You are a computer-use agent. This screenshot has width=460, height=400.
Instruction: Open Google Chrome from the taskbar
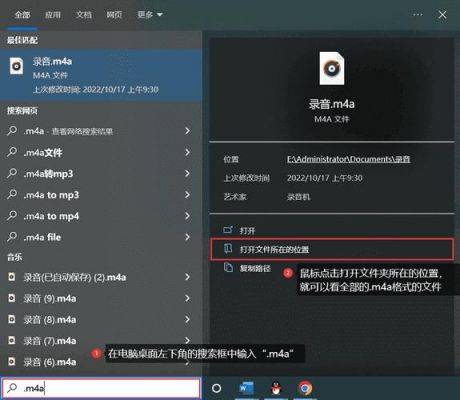pos(305,388)
